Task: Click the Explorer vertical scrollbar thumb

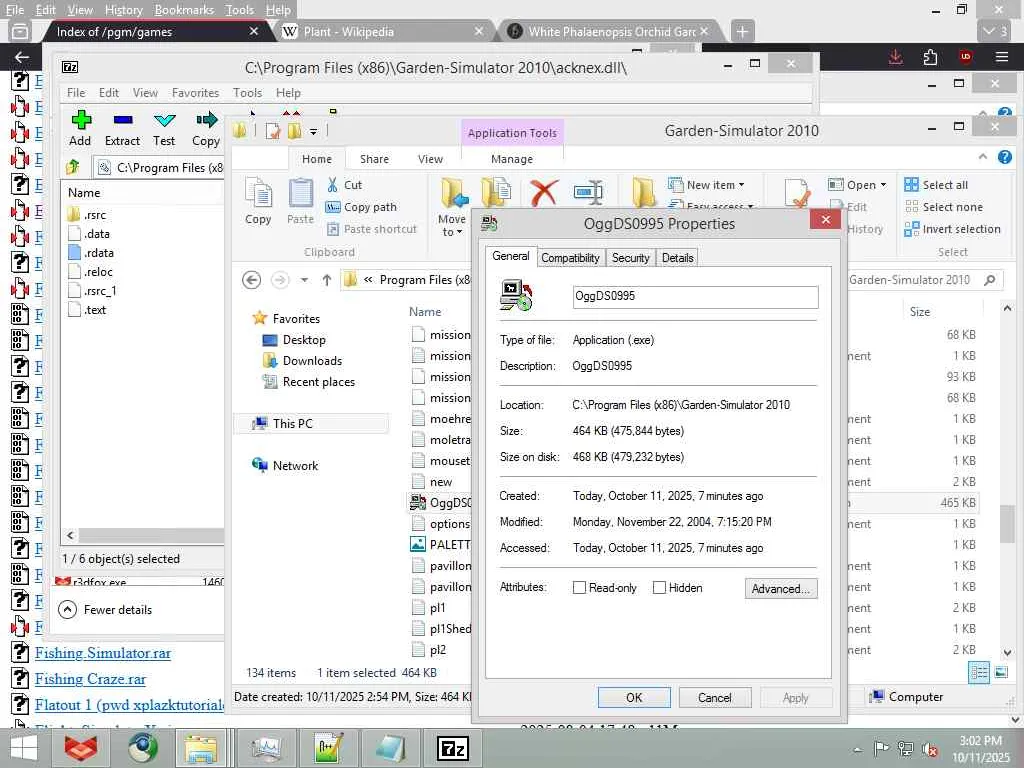Action: click(x=1006, y=524)
